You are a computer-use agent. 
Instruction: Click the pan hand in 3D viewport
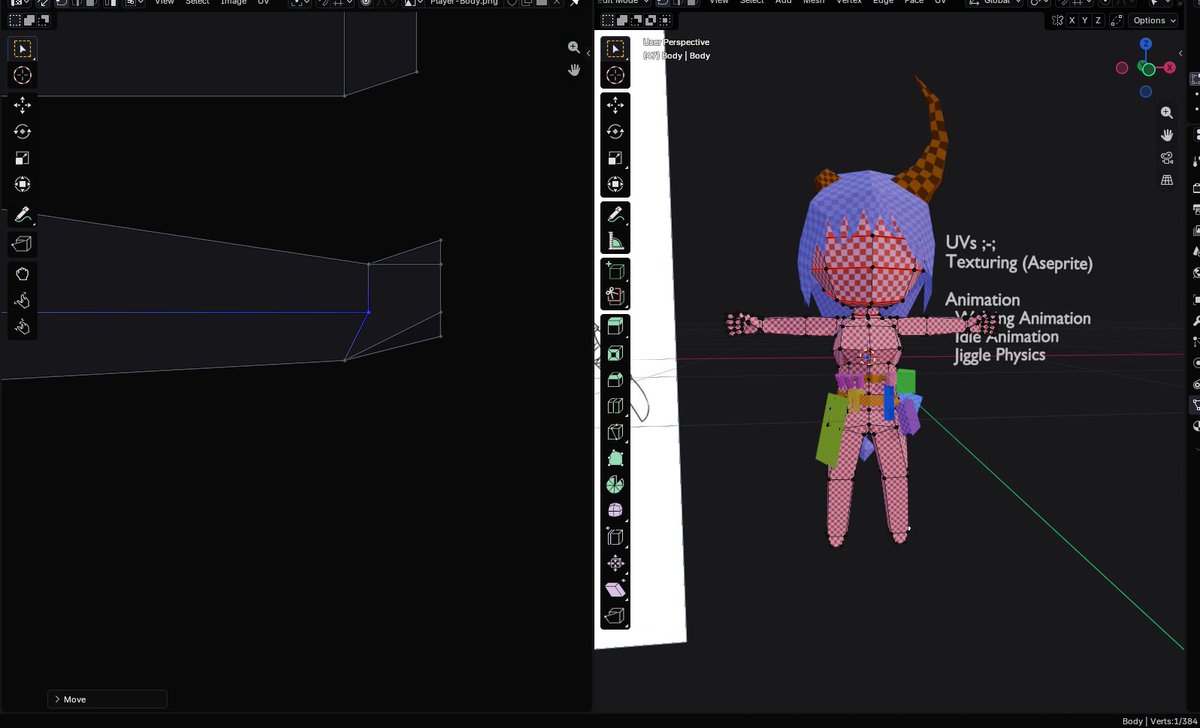coord(1167,135)
